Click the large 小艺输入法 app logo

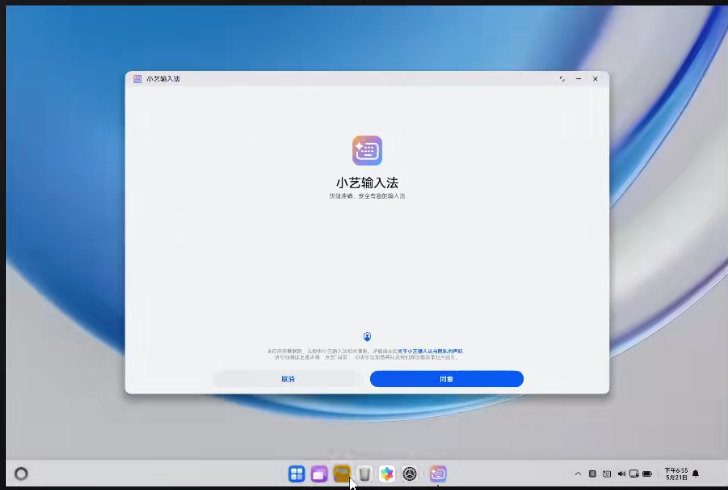[x=367, y=150]
